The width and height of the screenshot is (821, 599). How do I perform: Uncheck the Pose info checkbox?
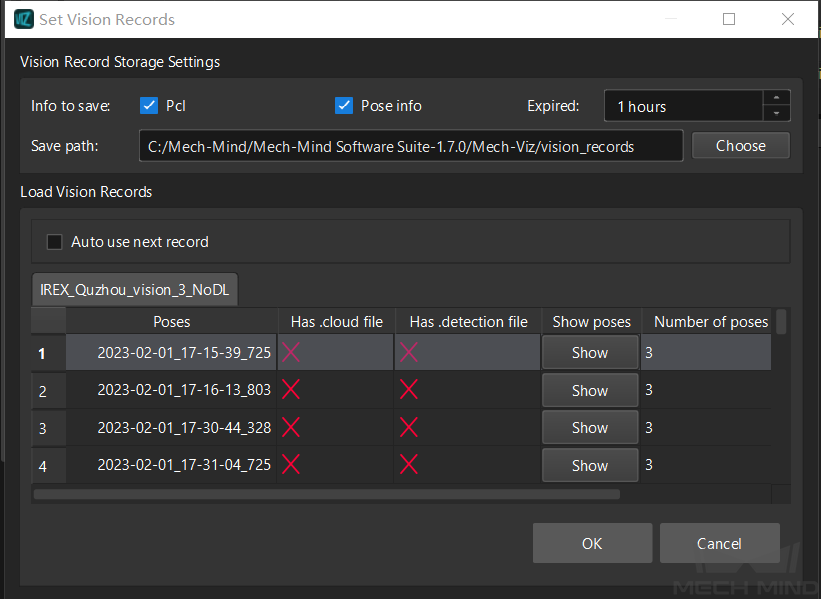pos(344,106)
